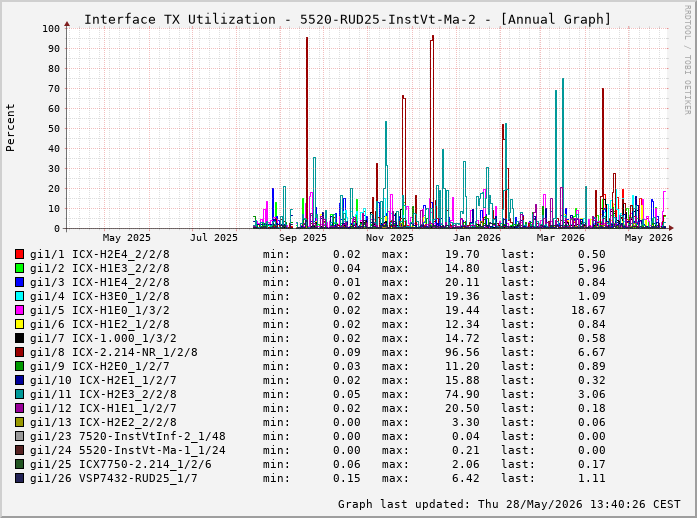Click the yellow swatch for gi1/6 ICX-H1E2_1/2/8
The width and height of the screenshot is (697, 518).
tap(19, 324)
